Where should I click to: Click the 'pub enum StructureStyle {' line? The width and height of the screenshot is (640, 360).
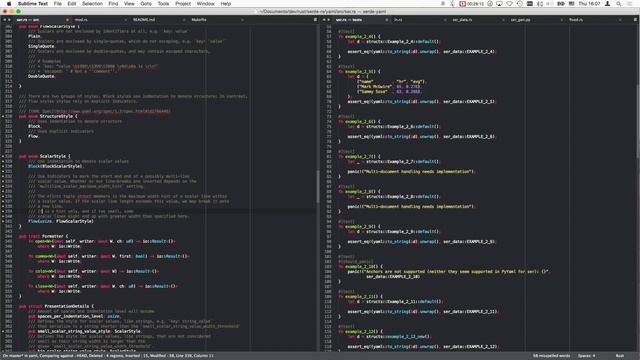[x=48, y=116]
